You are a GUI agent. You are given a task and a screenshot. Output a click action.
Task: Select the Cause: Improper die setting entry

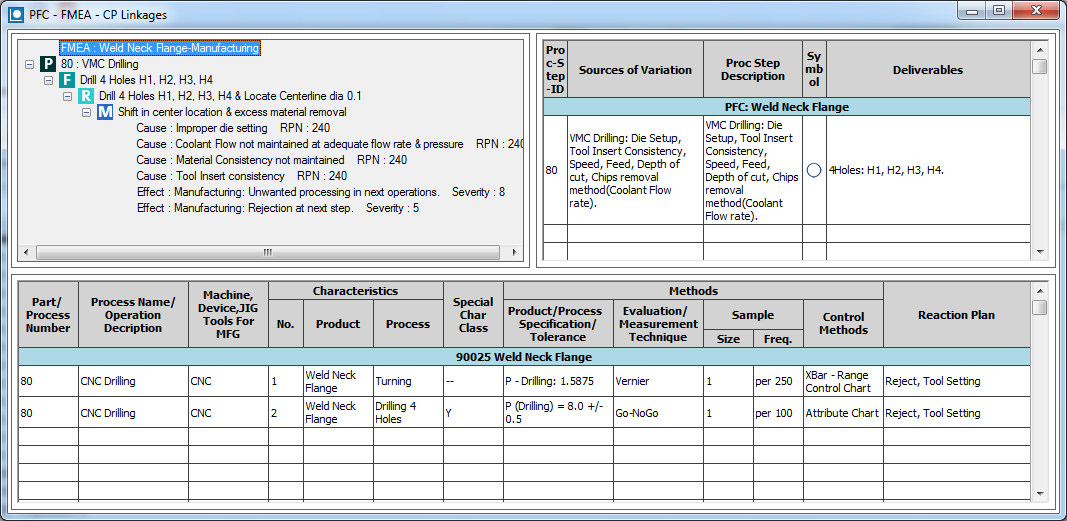[x=202, y=128]
